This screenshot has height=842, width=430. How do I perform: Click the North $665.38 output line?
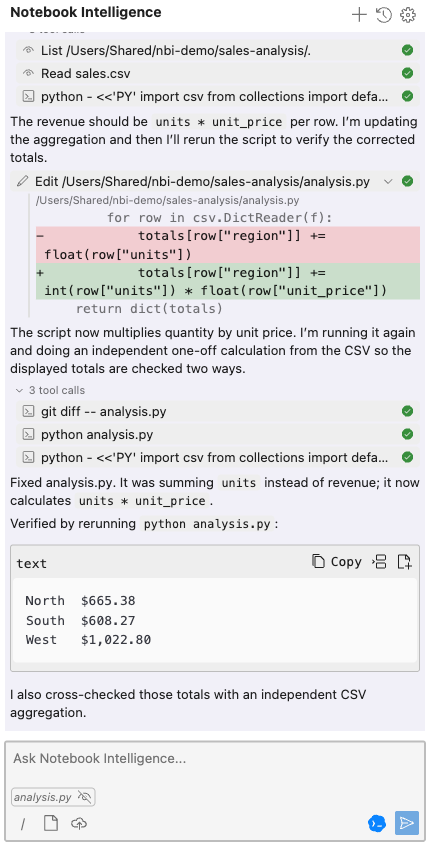click(x=81, y=600)
